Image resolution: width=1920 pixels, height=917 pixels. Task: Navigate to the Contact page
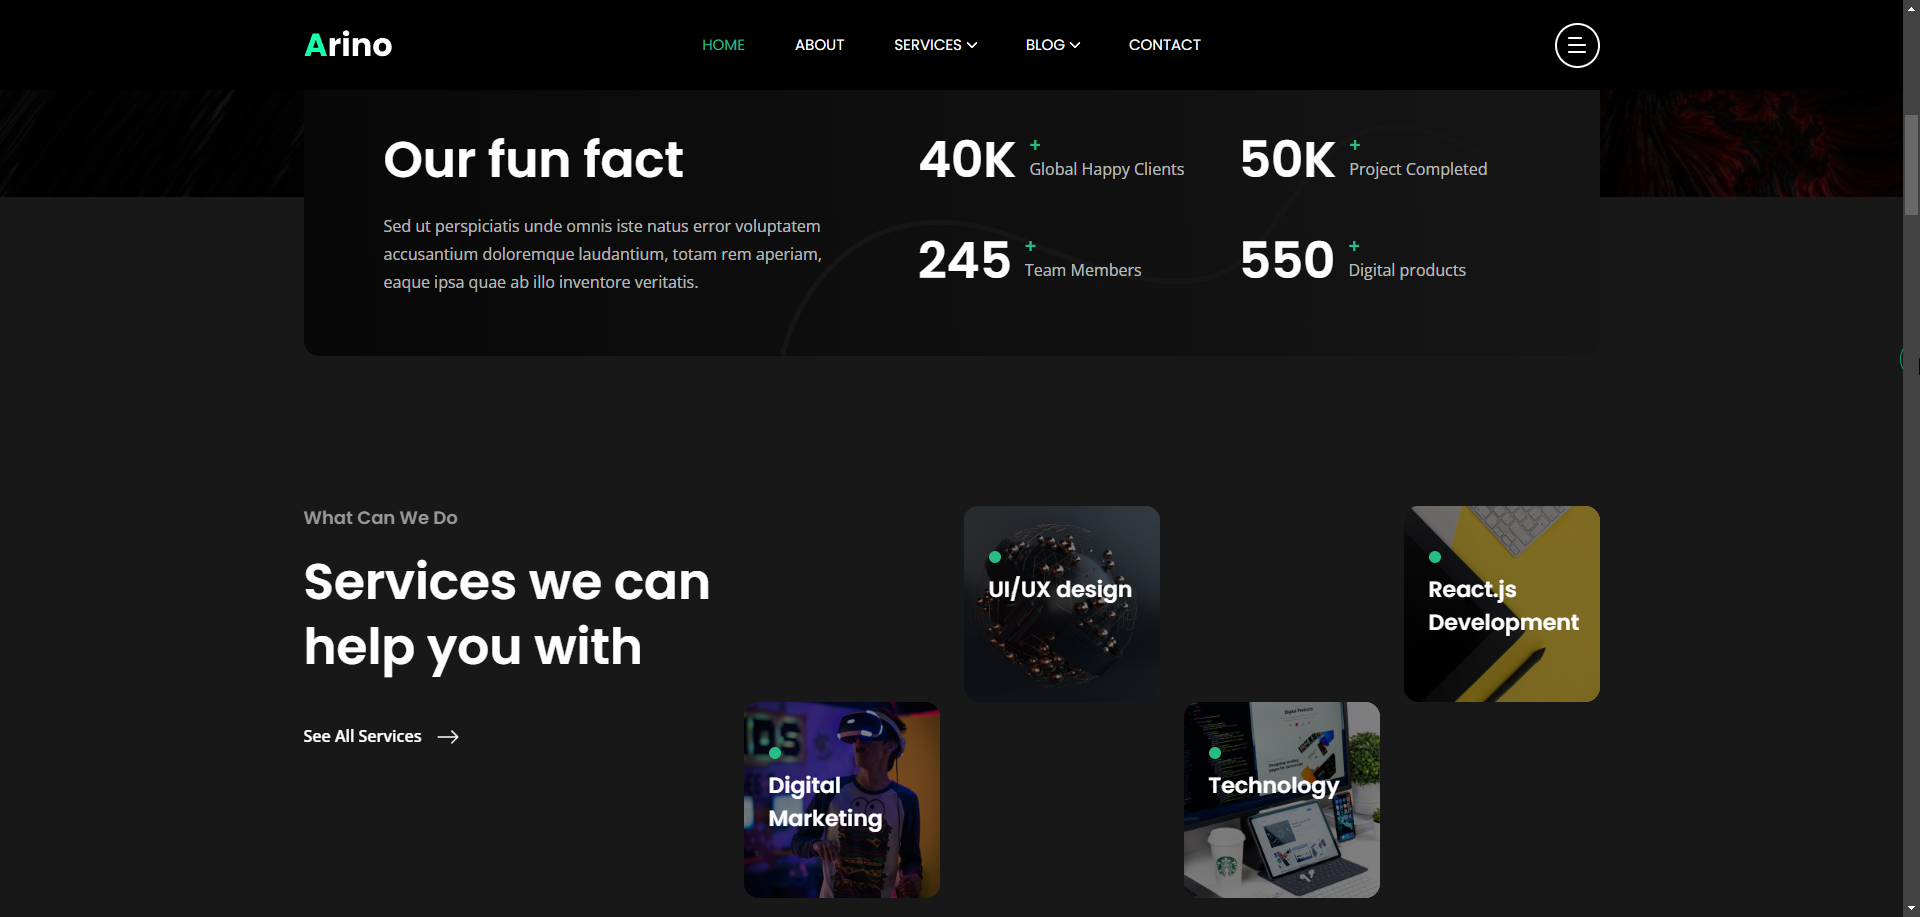(x=1164, y=45)
